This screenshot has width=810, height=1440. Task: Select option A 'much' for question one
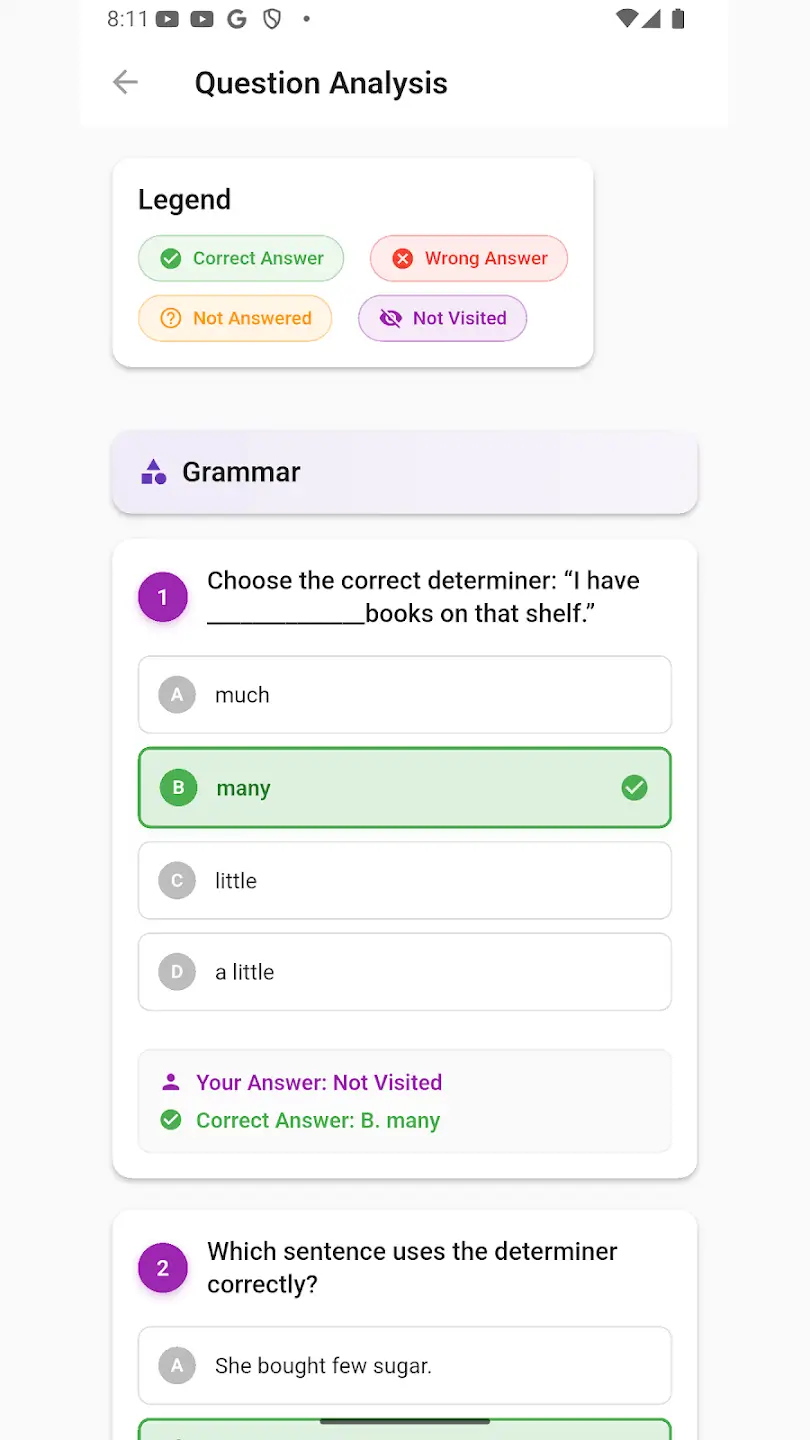pyautogui.click(x=404, y=694)
